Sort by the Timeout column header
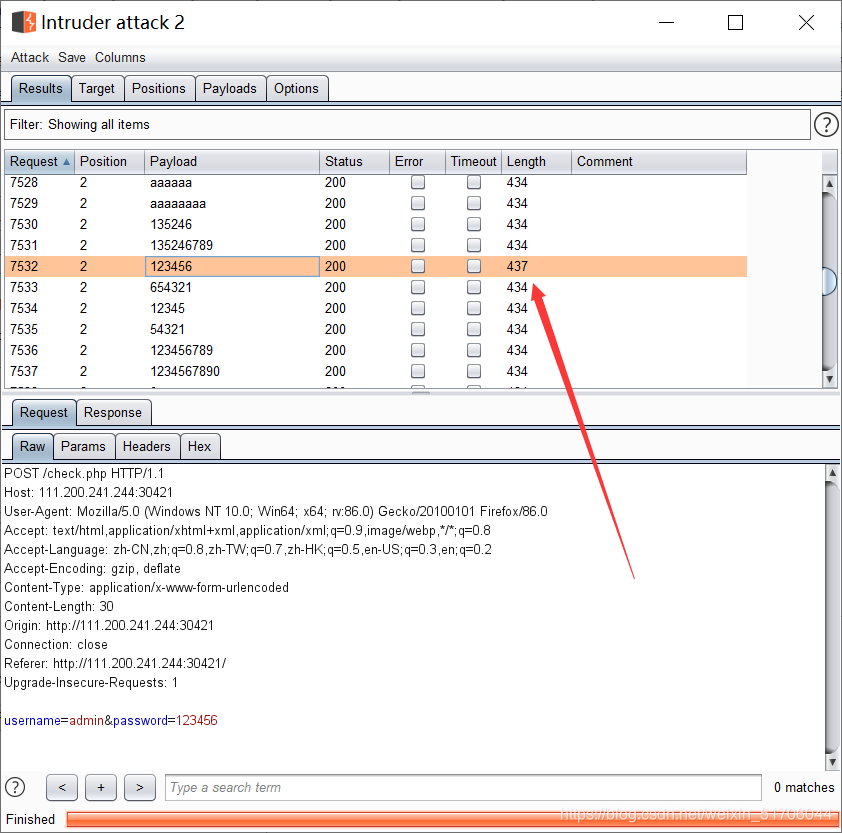Viewport: 842px width, 833px height. tap(474, 162)
